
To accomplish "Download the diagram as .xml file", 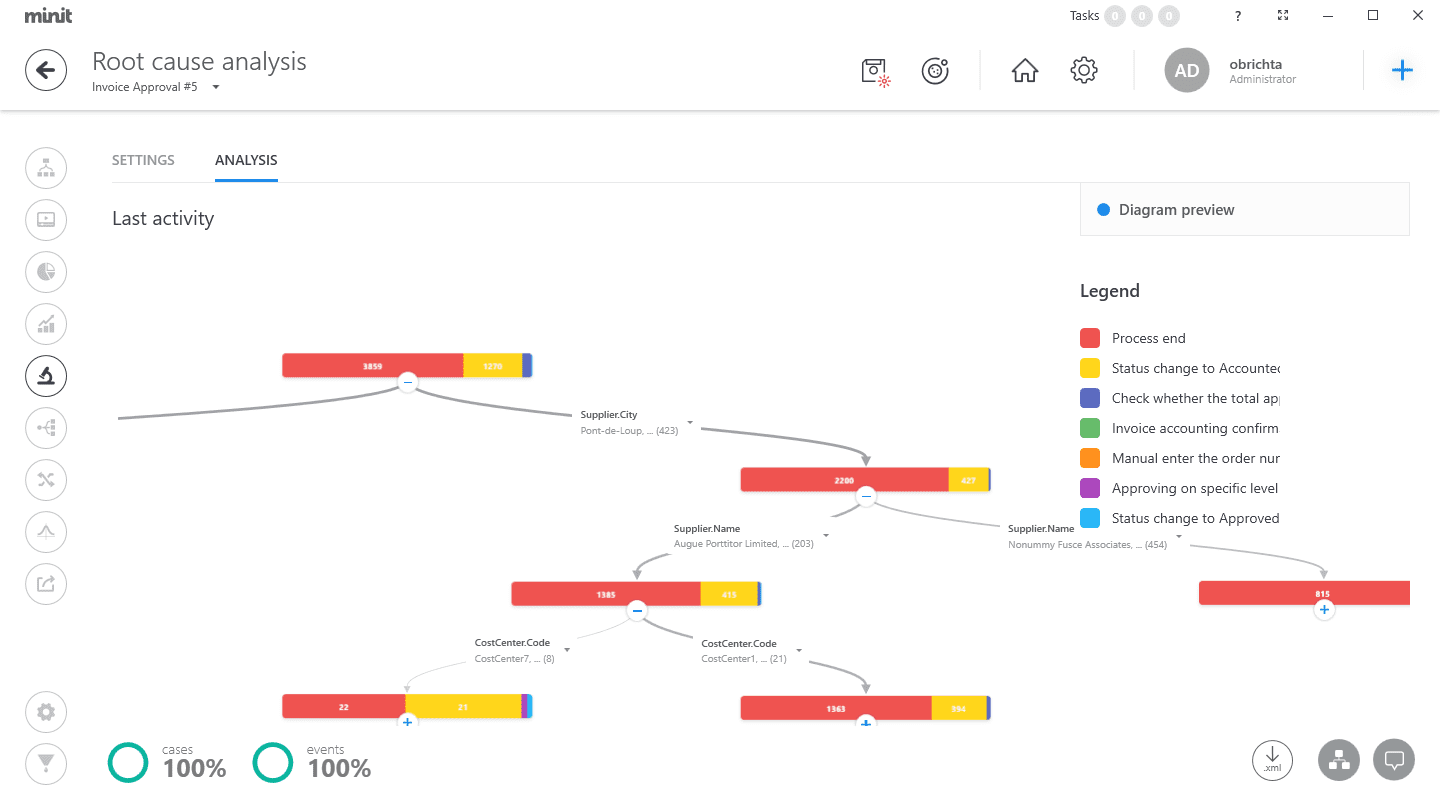I will click(x=1272, y=760).
